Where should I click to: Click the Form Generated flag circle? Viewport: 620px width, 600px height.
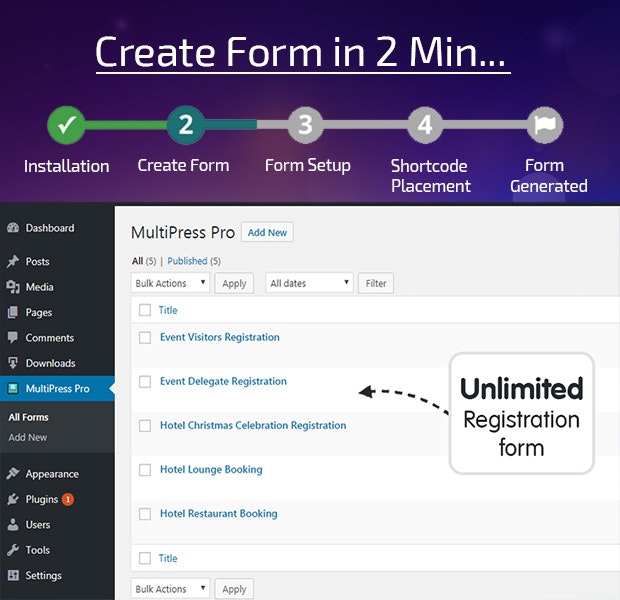545,125
